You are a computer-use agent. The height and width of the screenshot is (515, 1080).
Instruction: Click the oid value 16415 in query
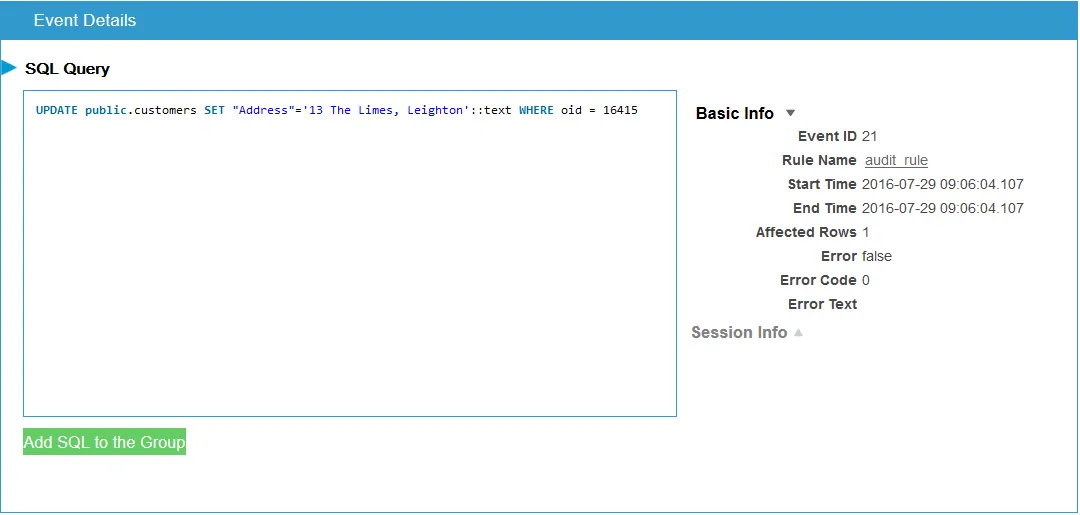click(x=620, y=110)
